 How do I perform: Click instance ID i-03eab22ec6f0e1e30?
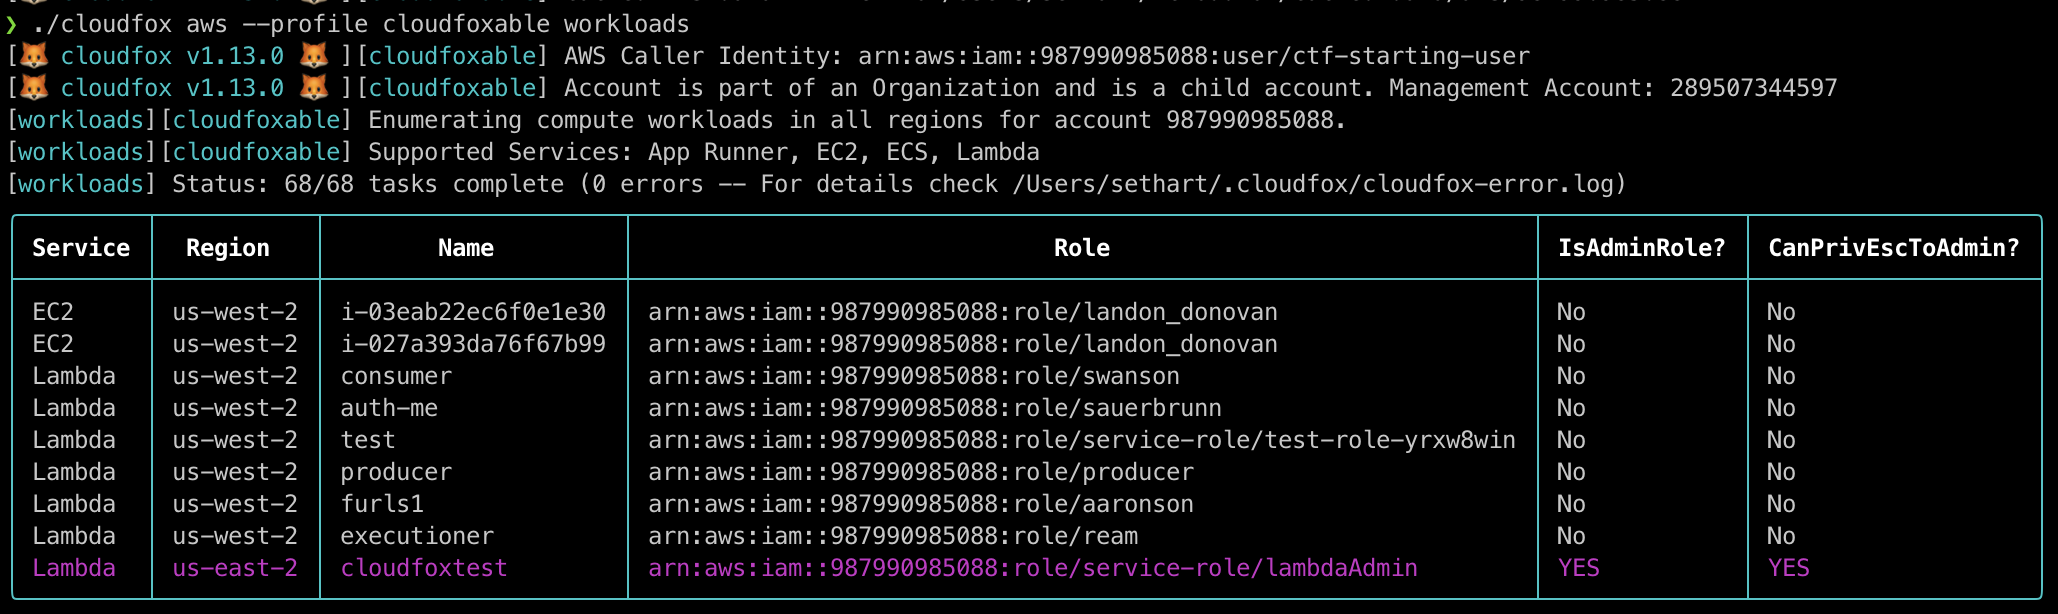coord(473,312)
